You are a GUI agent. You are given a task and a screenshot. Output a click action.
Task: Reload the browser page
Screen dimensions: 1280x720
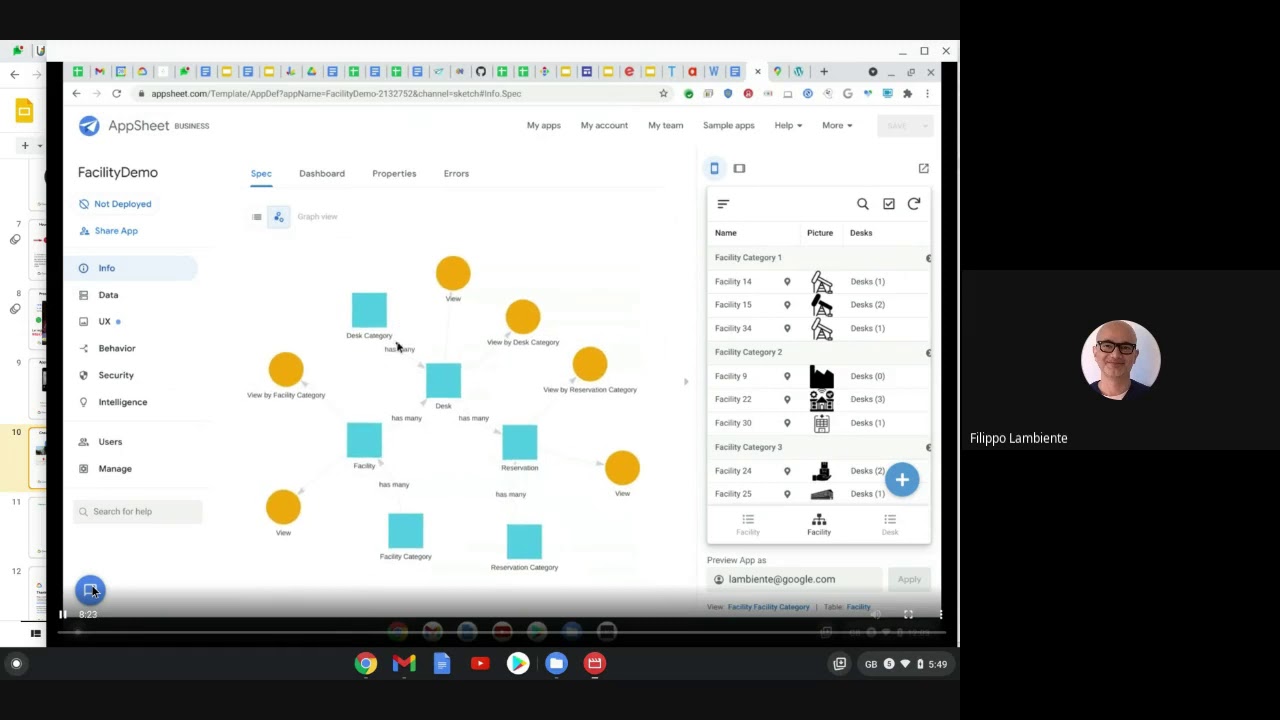[x=116, y=94]
